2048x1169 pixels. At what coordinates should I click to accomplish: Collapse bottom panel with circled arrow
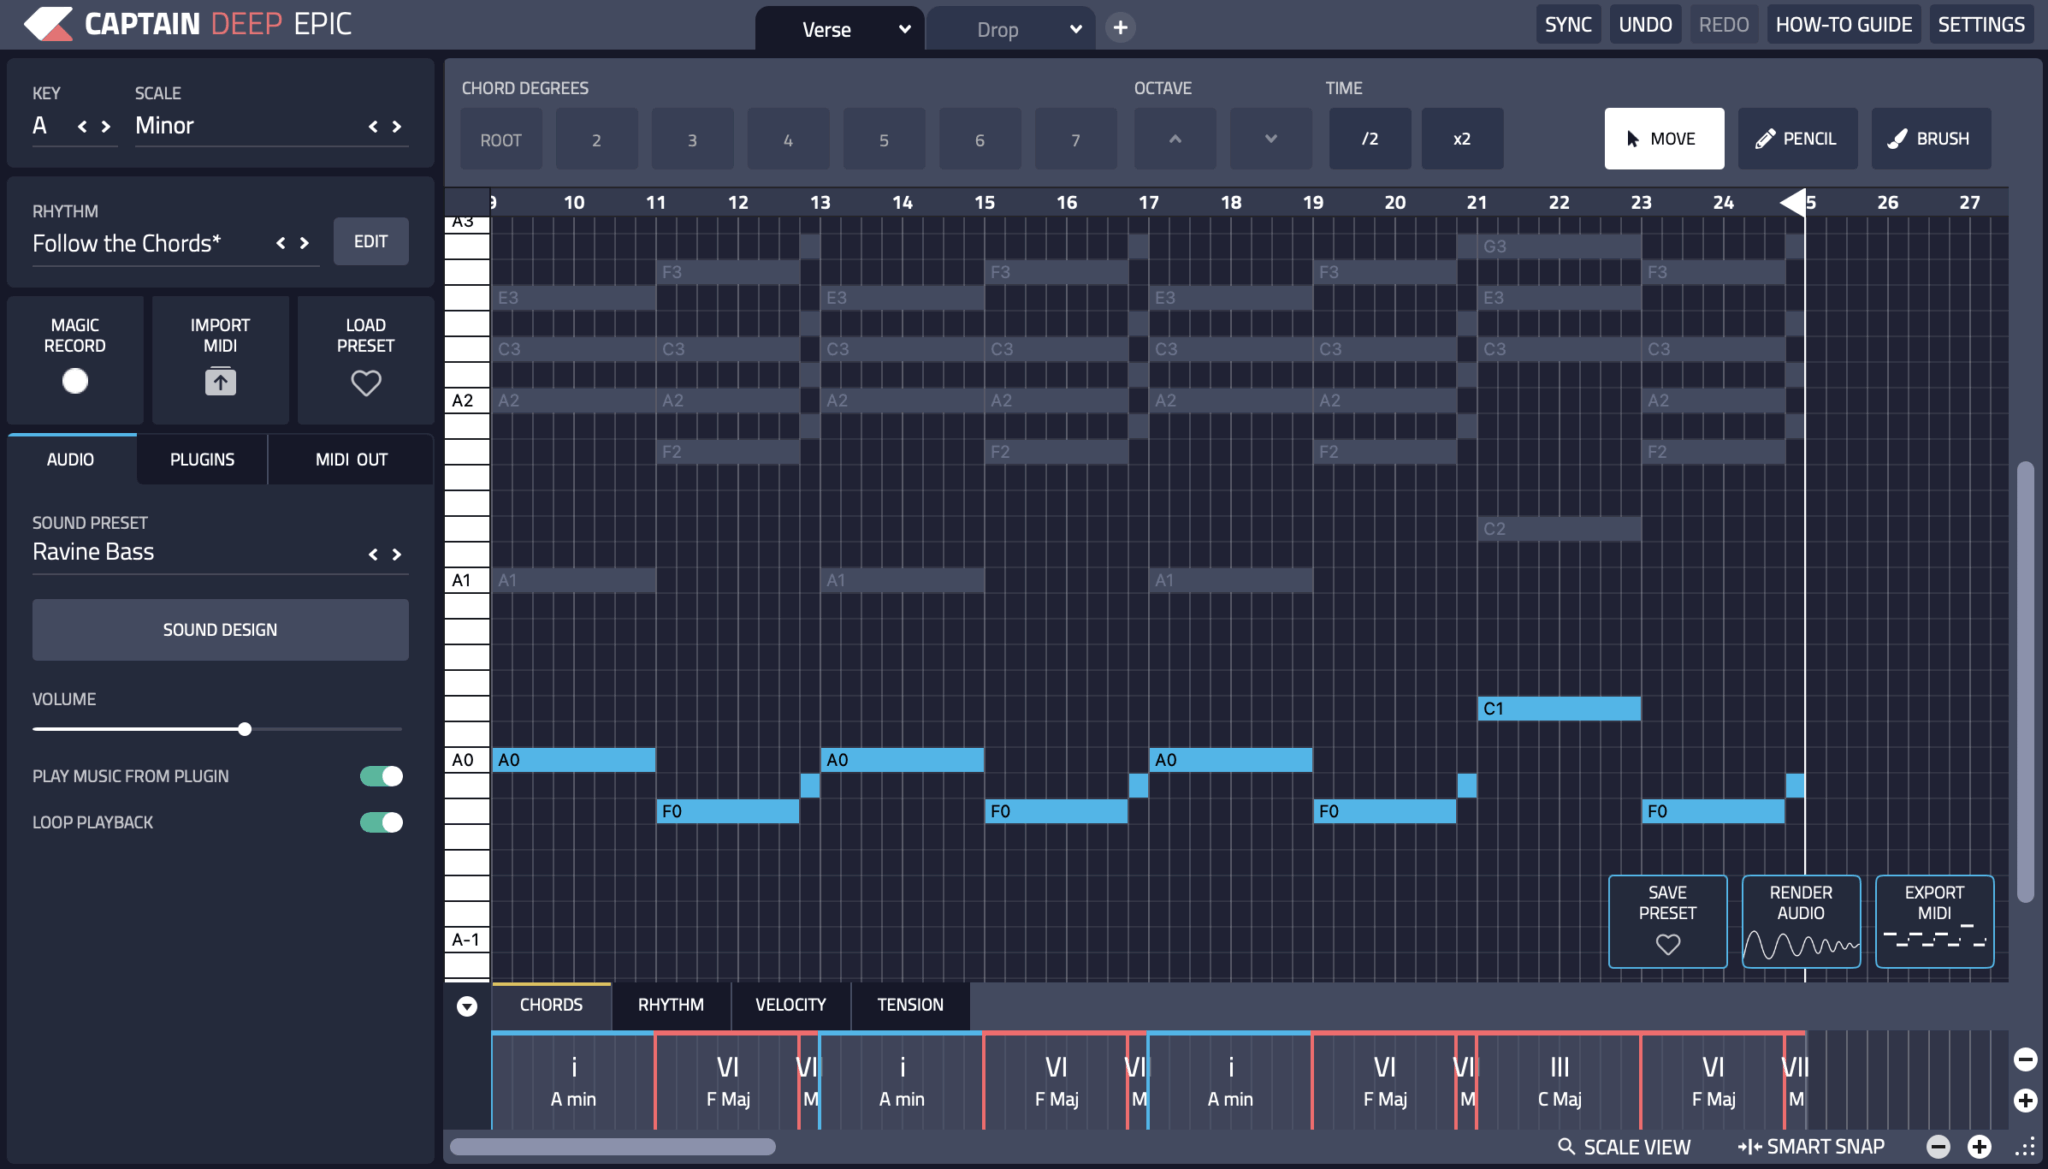pos(467,1006)
